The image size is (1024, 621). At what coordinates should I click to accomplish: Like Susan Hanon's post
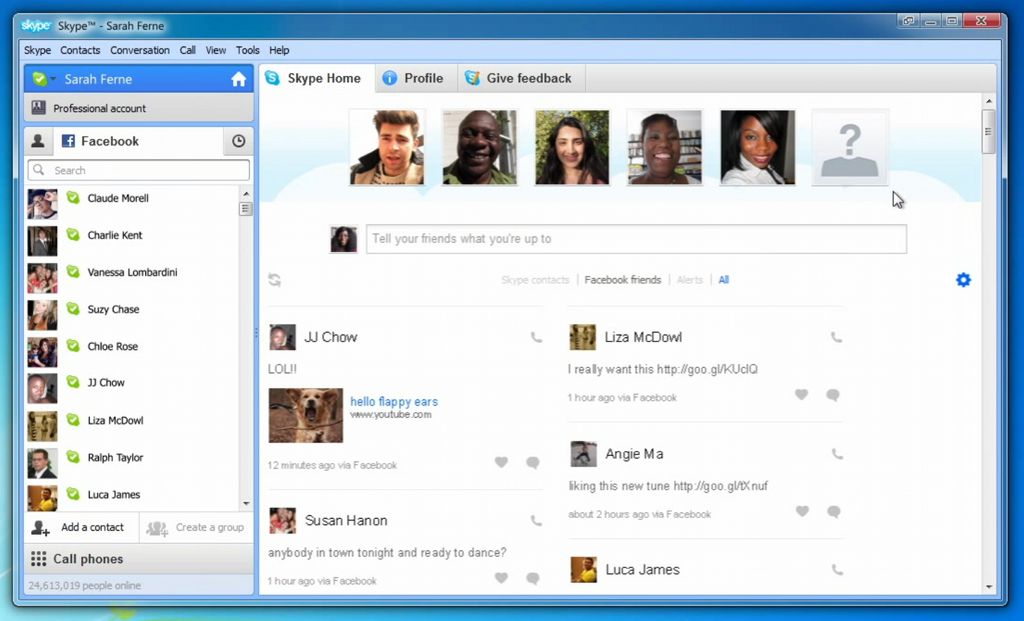point(501,578)
